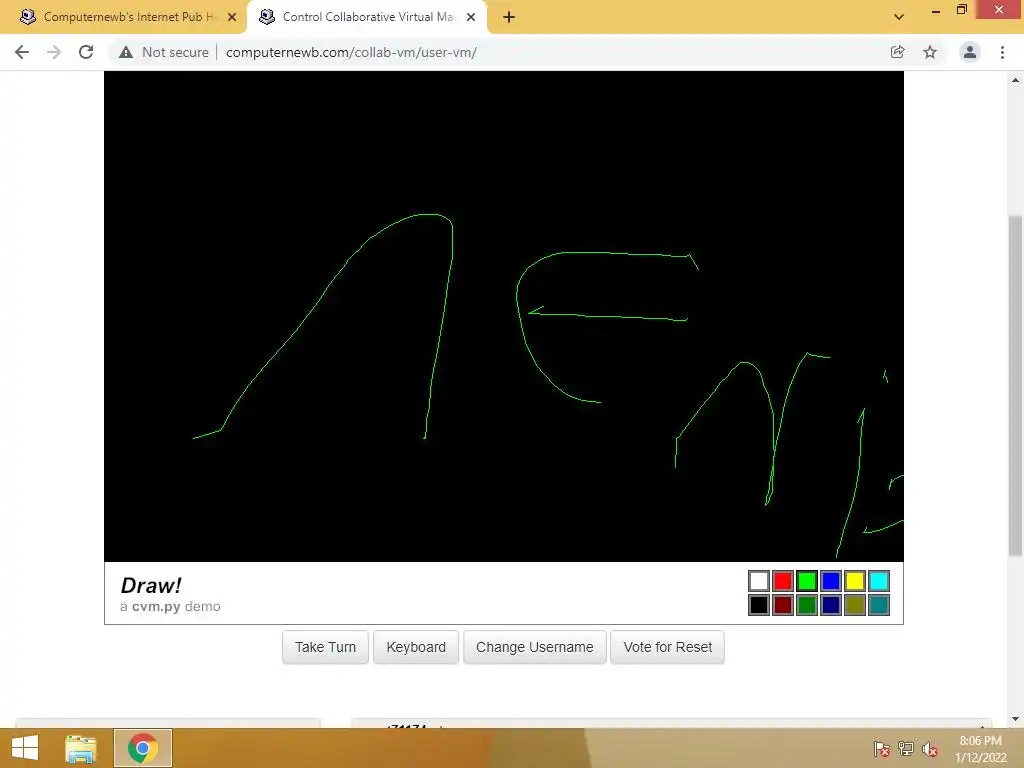Click the muted volume tray icon
1024x768 pixels.
coord(930,749)
